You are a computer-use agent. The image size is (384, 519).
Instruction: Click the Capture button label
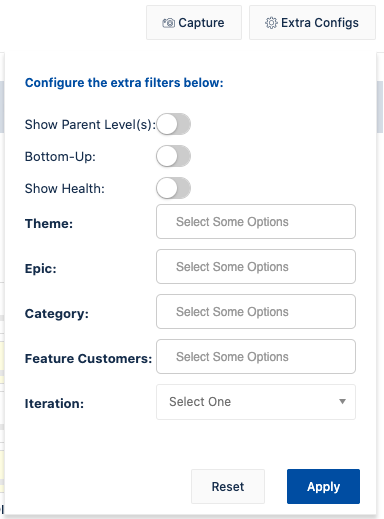[x=201, y=23]
